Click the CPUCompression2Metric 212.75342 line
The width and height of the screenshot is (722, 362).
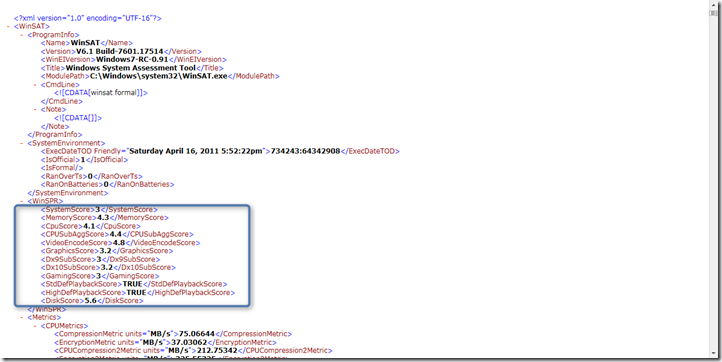[193, 350]
